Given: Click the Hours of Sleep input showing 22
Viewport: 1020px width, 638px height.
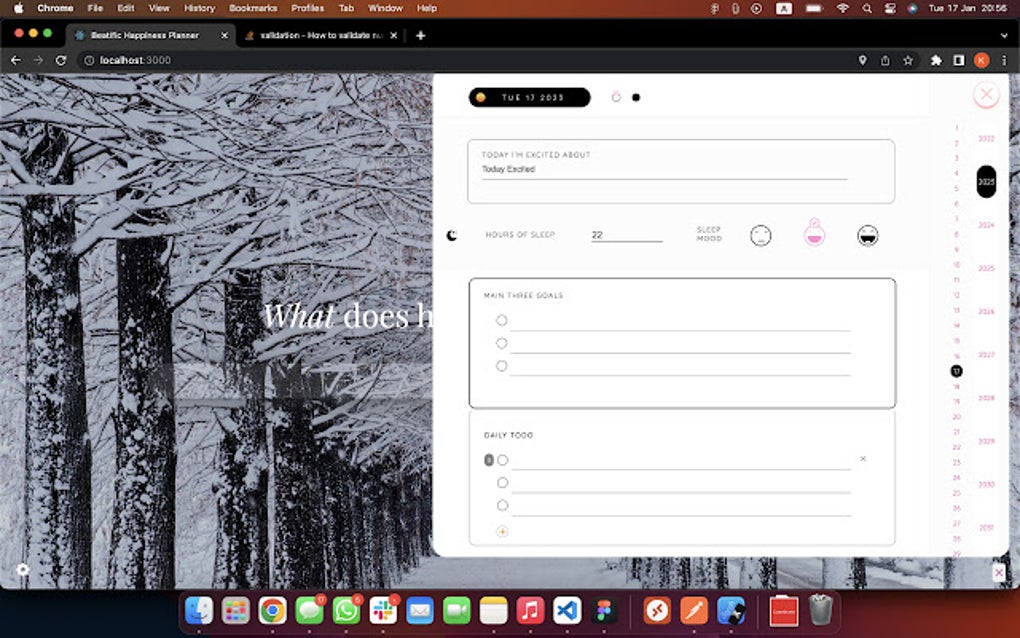Looking at the screenshot, I should [x=625, y=234].
